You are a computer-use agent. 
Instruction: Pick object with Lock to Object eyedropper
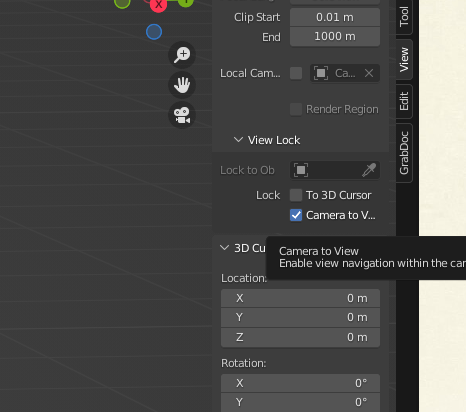[x=369, y=170]
